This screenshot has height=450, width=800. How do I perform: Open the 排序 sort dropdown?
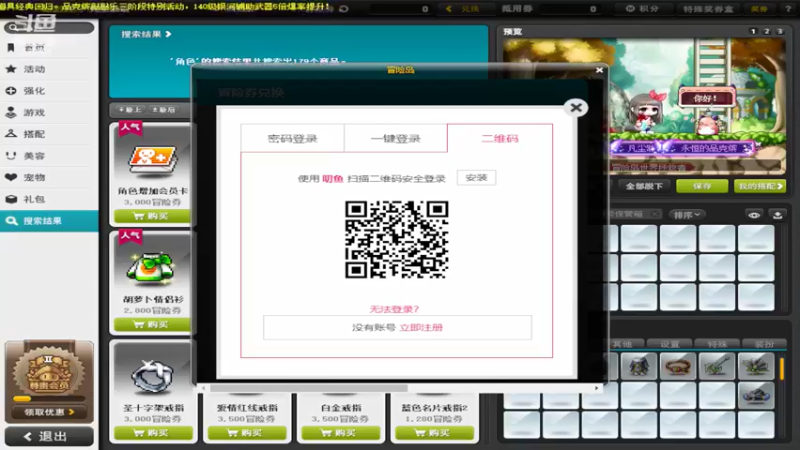686,215
